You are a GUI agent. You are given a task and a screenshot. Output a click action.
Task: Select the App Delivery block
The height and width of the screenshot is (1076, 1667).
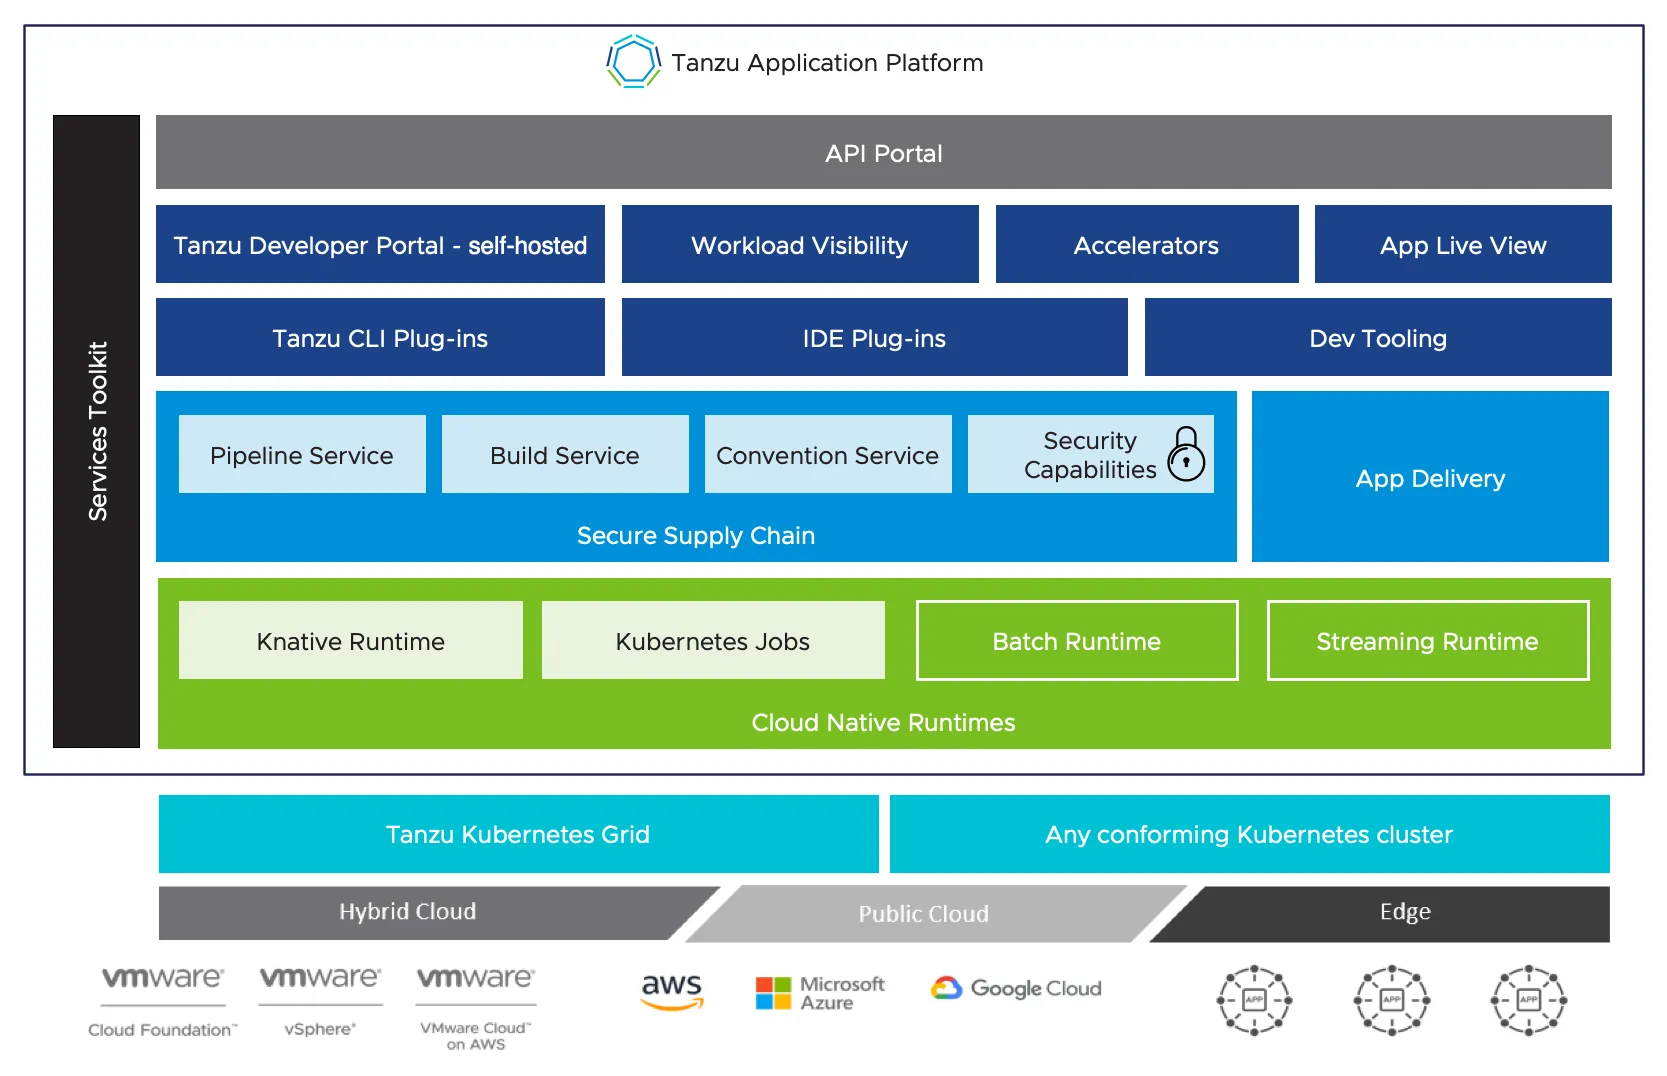[x=1430, y=477]
